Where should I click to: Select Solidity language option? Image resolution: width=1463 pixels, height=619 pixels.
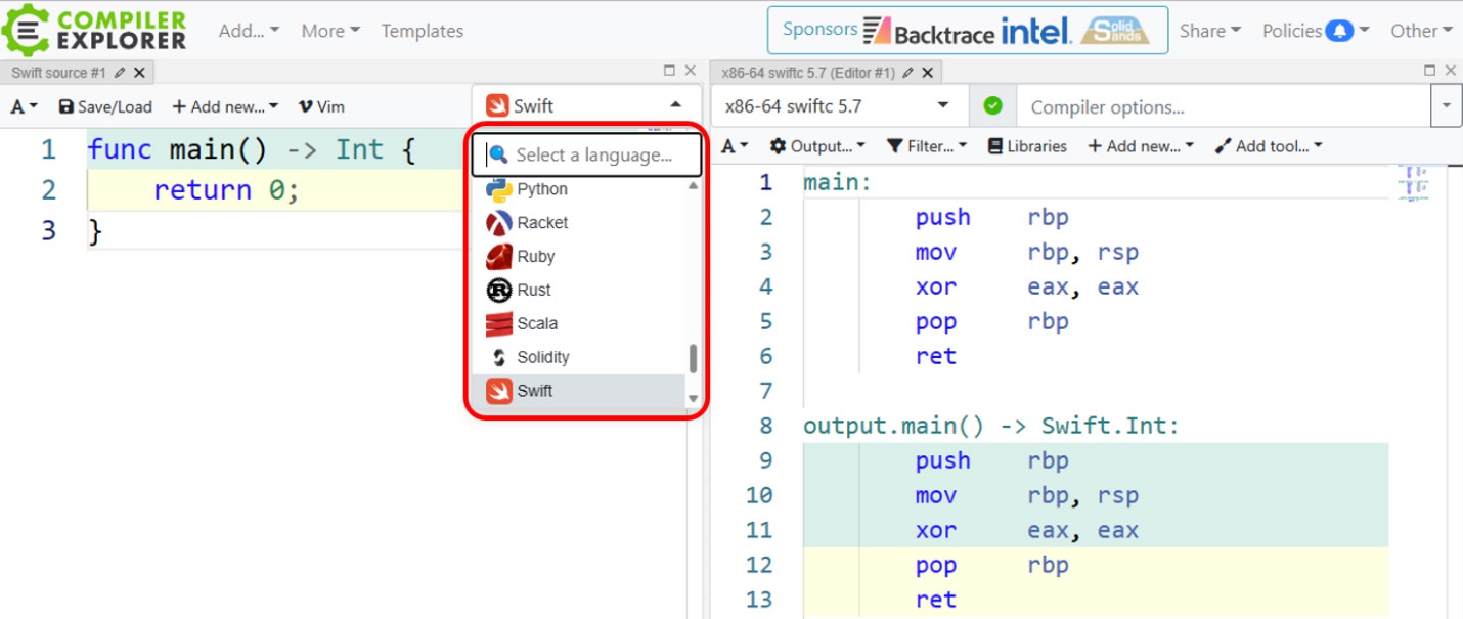[542, 357]
